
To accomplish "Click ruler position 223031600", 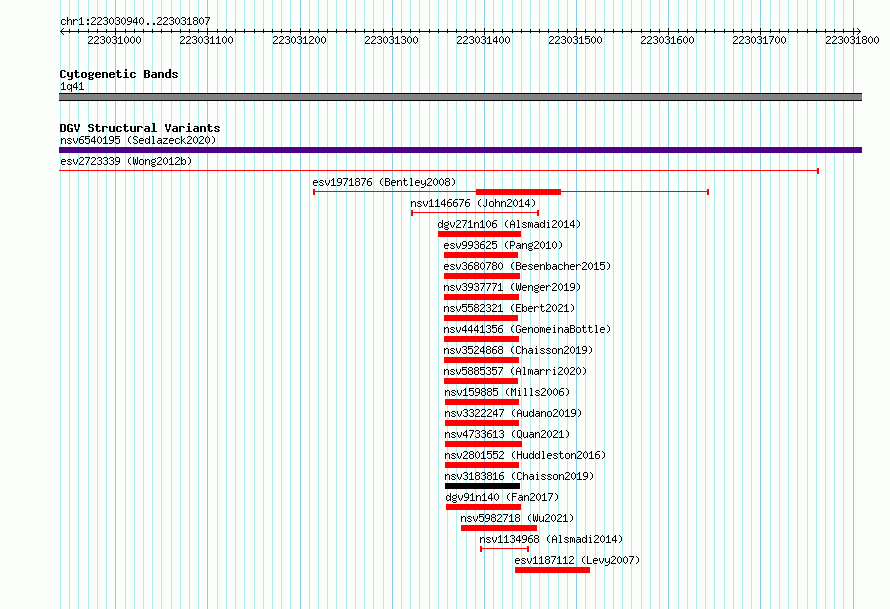I will pyautogui.click(x=667, y=40).
